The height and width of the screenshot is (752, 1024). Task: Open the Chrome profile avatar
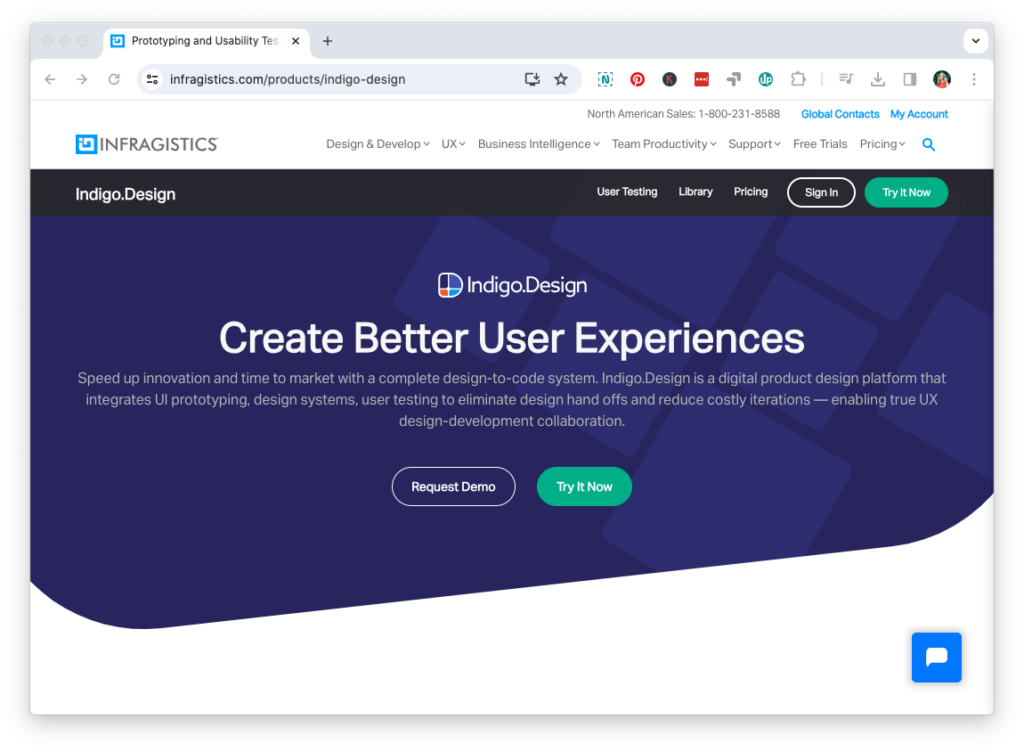point(942,79)
